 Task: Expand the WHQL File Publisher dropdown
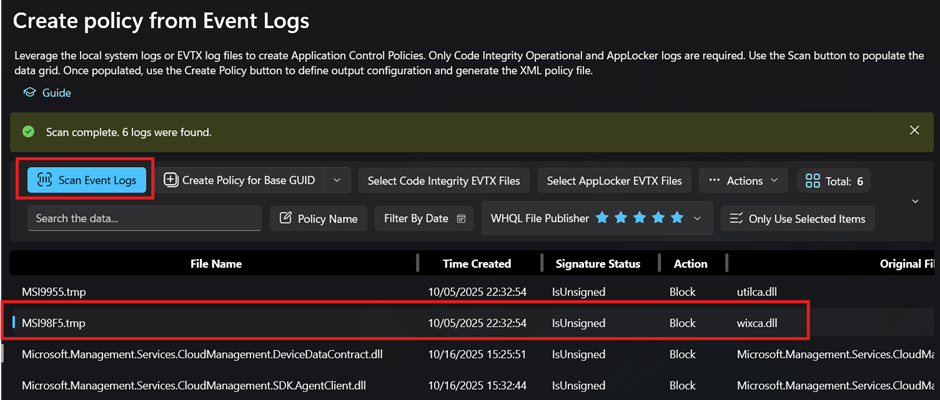click(x=697, y=218)
